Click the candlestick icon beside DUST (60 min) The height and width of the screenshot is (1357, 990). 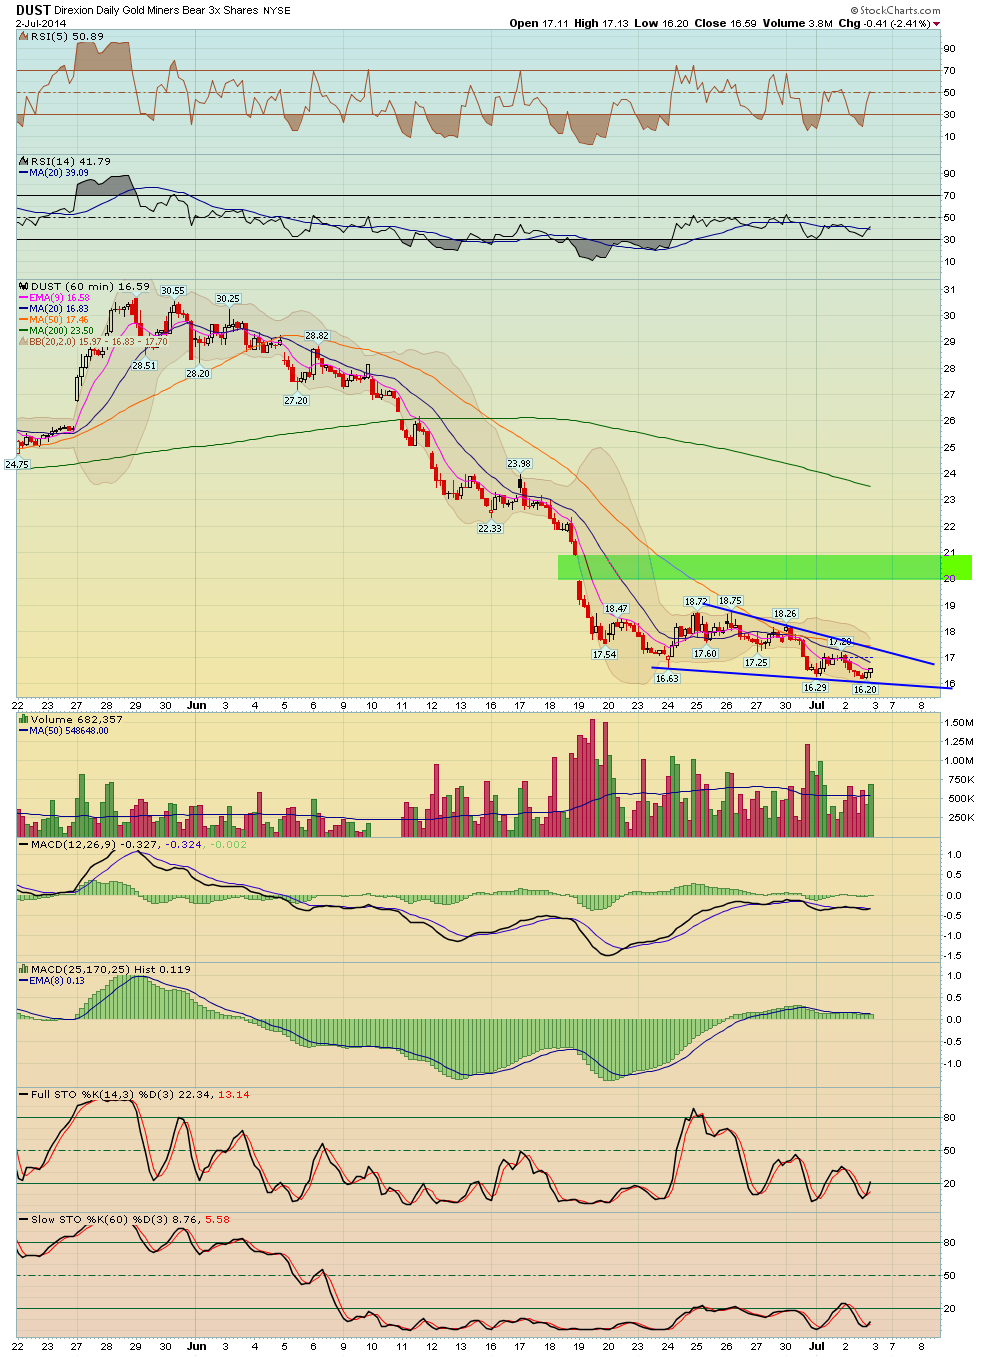coord(24,286)
